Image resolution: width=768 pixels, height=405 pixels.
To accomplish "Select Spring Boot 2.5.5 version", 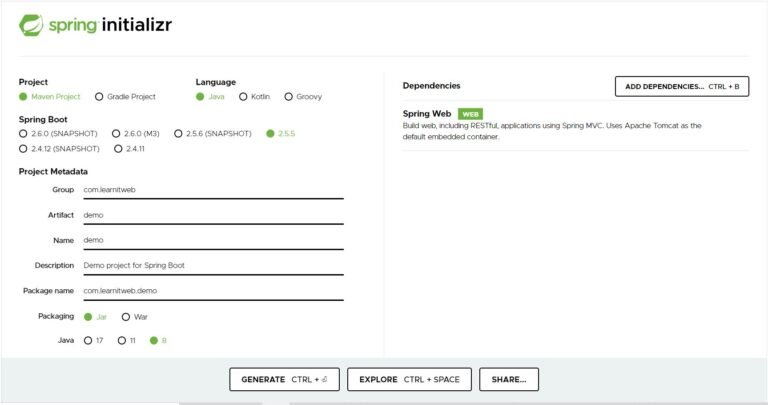I will (281, 133).
